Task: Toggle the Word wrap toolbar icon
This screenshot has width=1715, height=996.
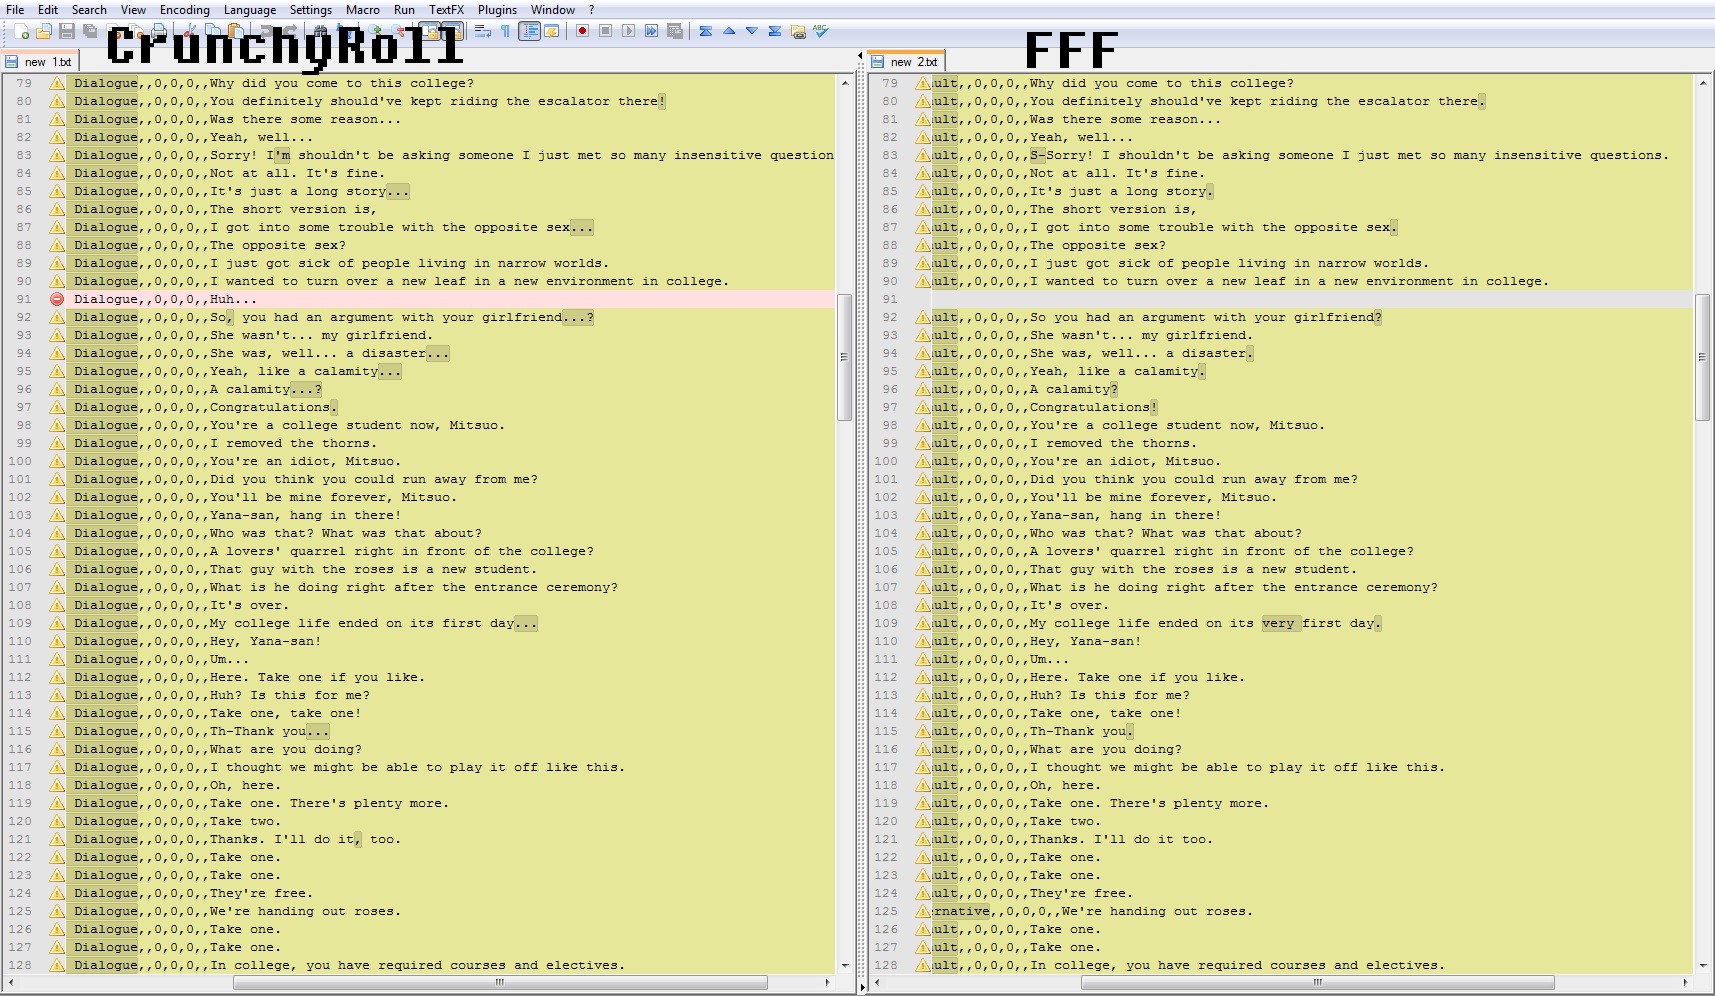Action: click(482, 31)
